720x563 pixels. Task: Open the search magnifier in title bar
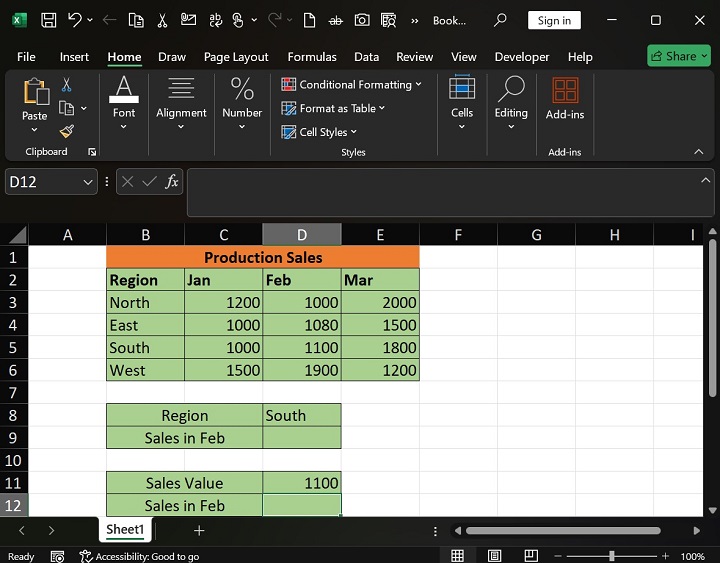(x=500, y=20)
